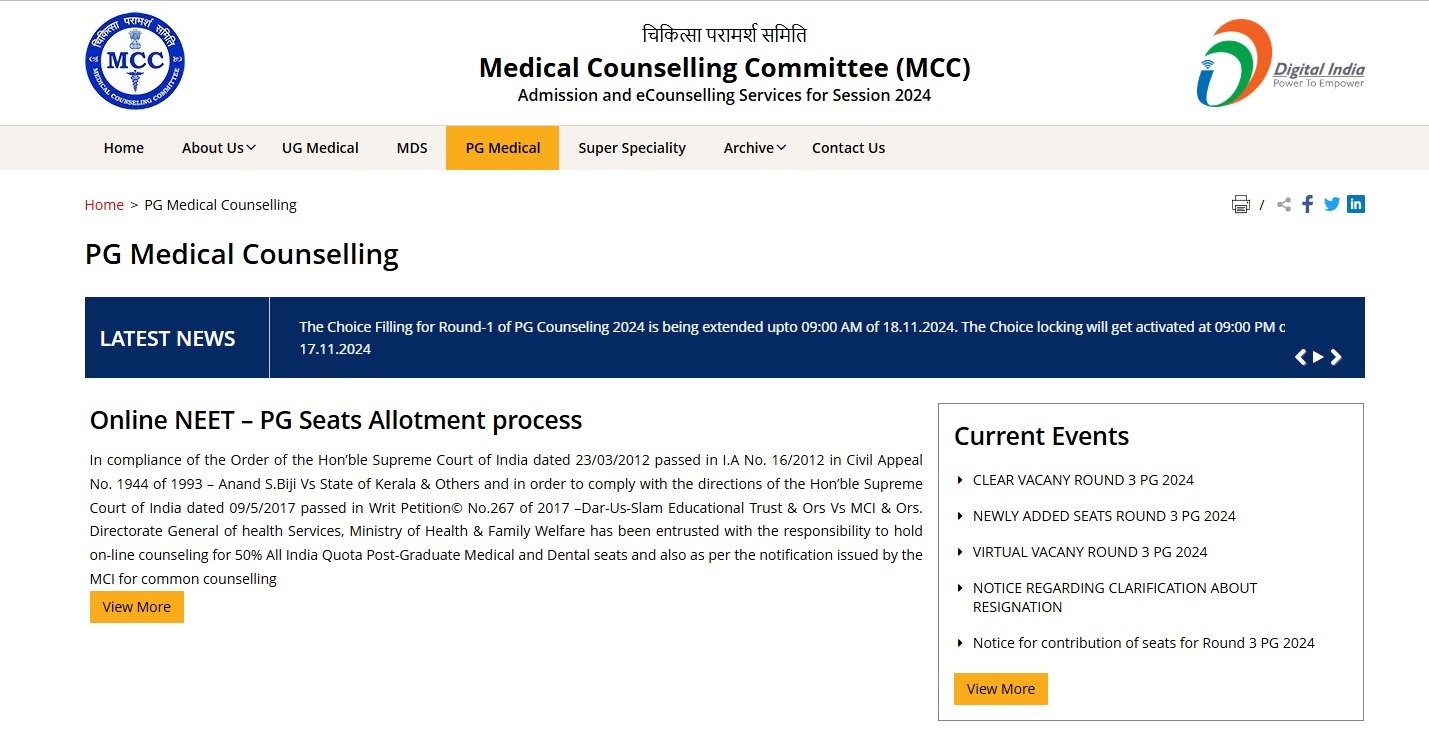Go to the Super Speciality section

632,148
